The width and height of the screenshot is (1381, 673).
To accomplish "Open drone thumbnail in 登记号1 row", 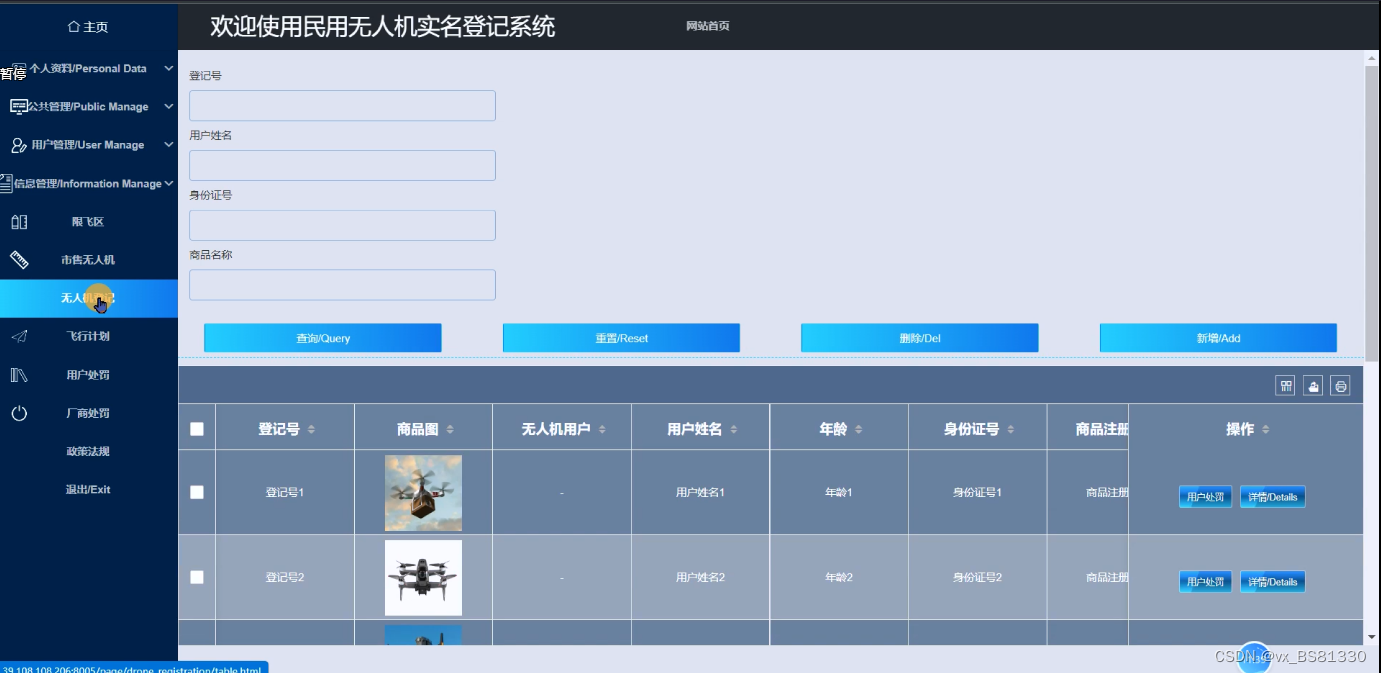I will pyautogui.click(x=423, y=493).
